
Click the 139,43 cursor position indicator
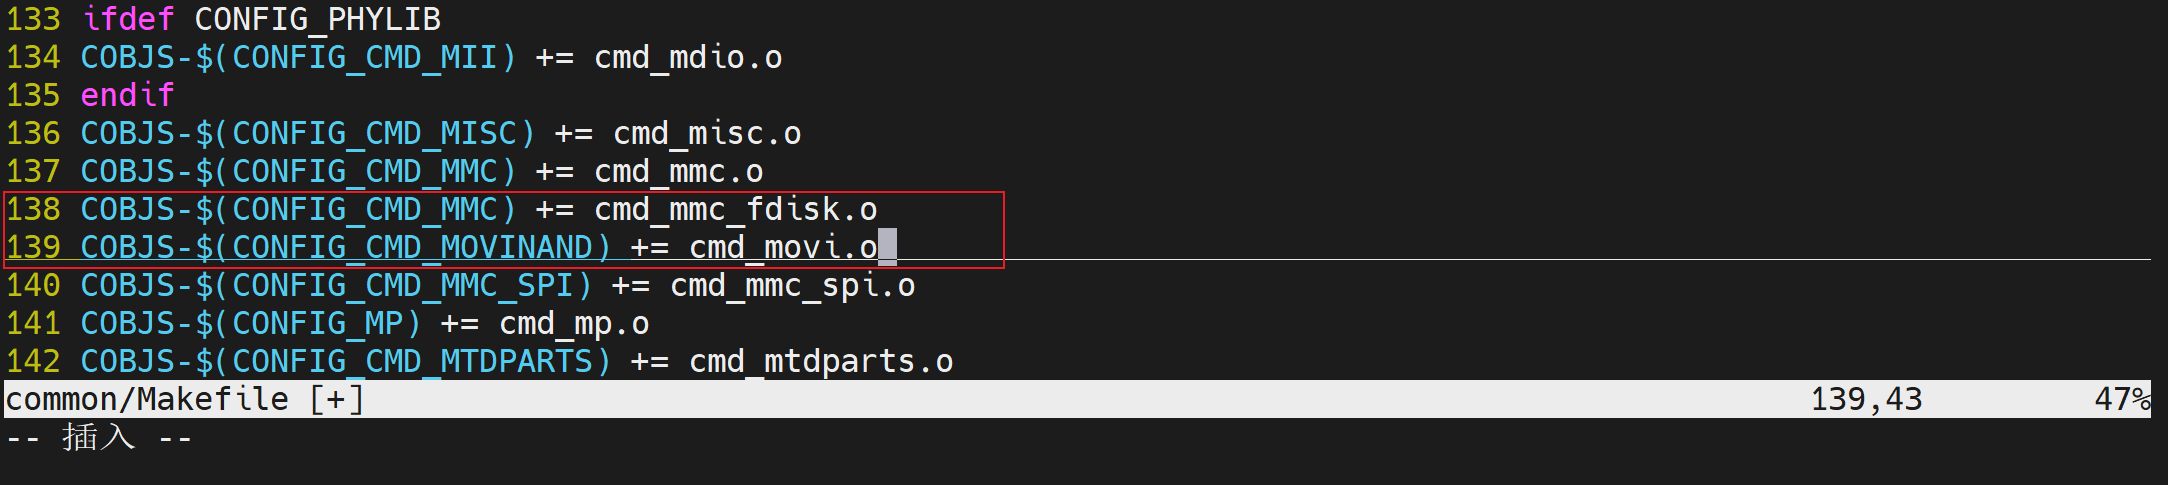tap(1867, 399)
